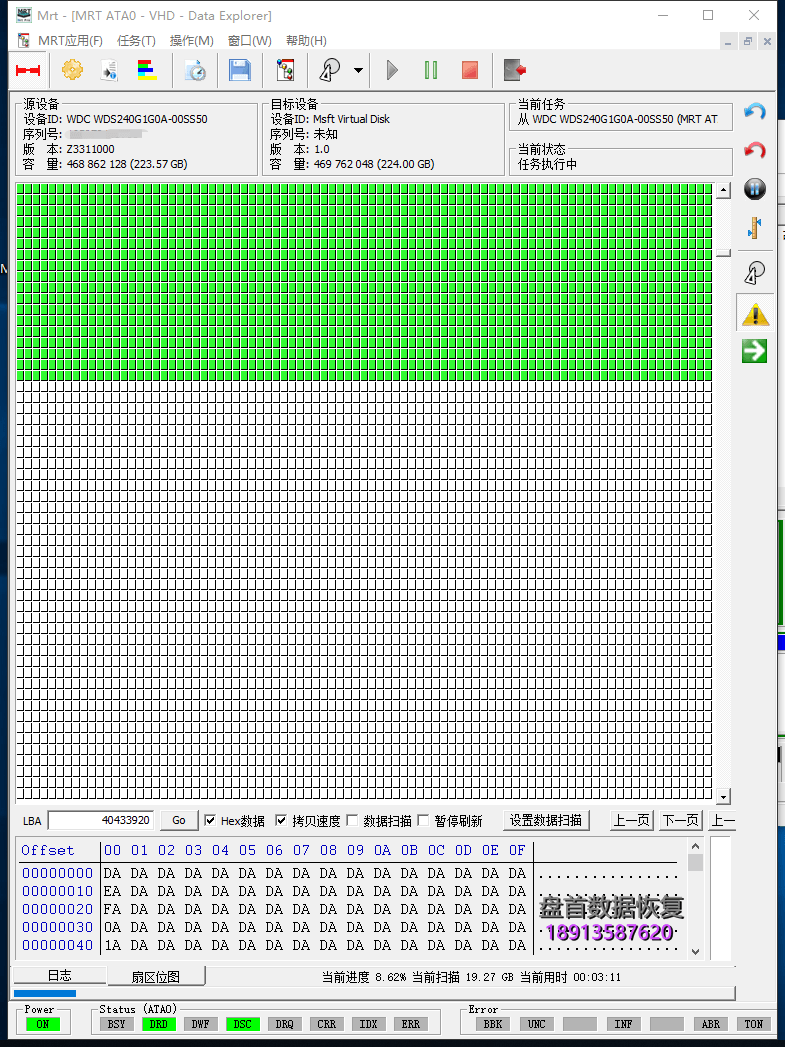This screenshot has width=785, height=1047.
Task: Click the red stop square icon
Action: [x=470, y=69]
